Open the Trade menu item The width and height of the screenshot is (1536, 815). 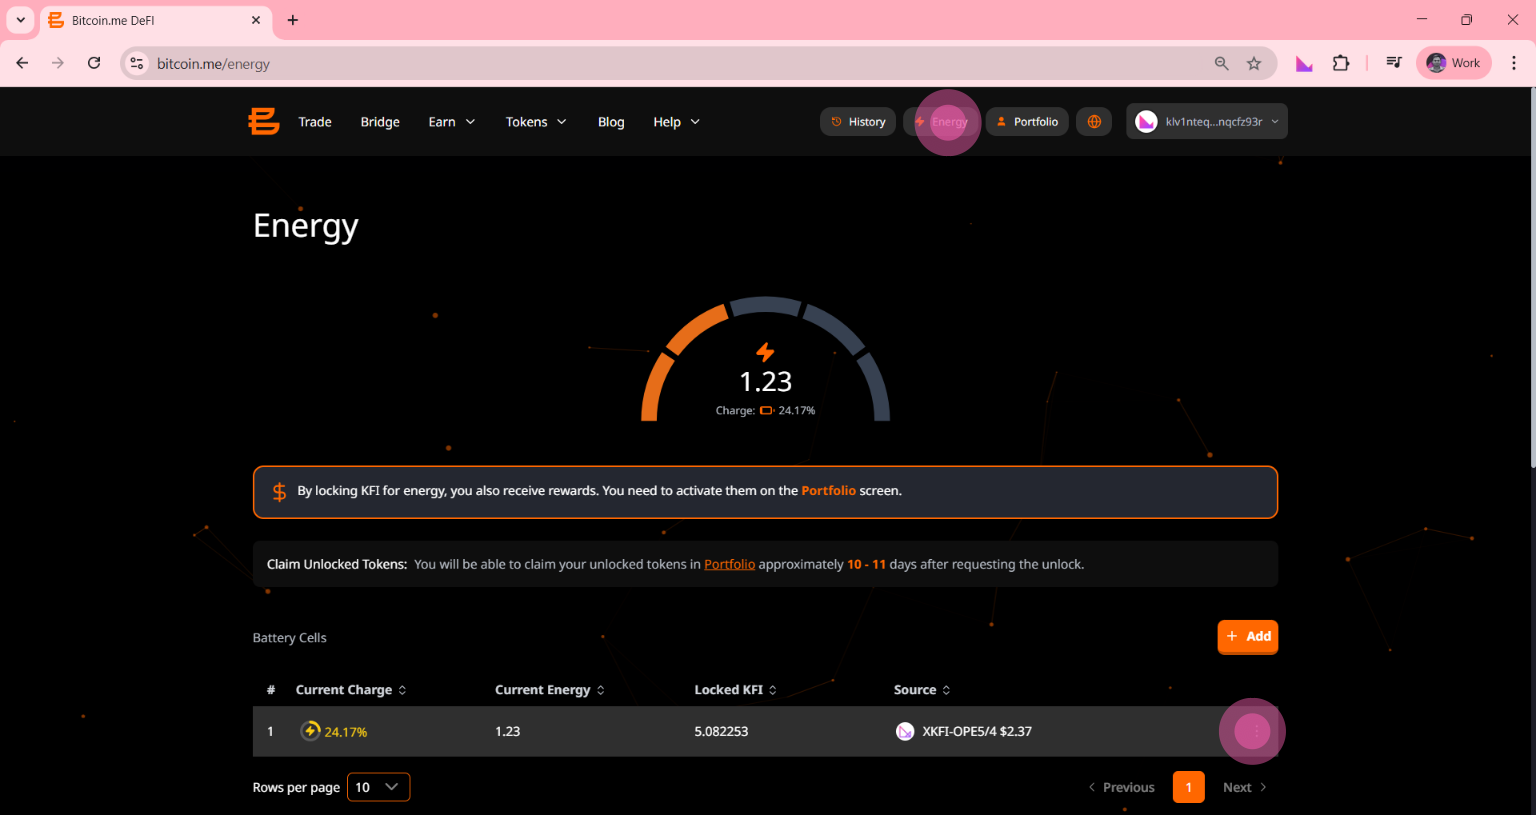pos(315,122)
